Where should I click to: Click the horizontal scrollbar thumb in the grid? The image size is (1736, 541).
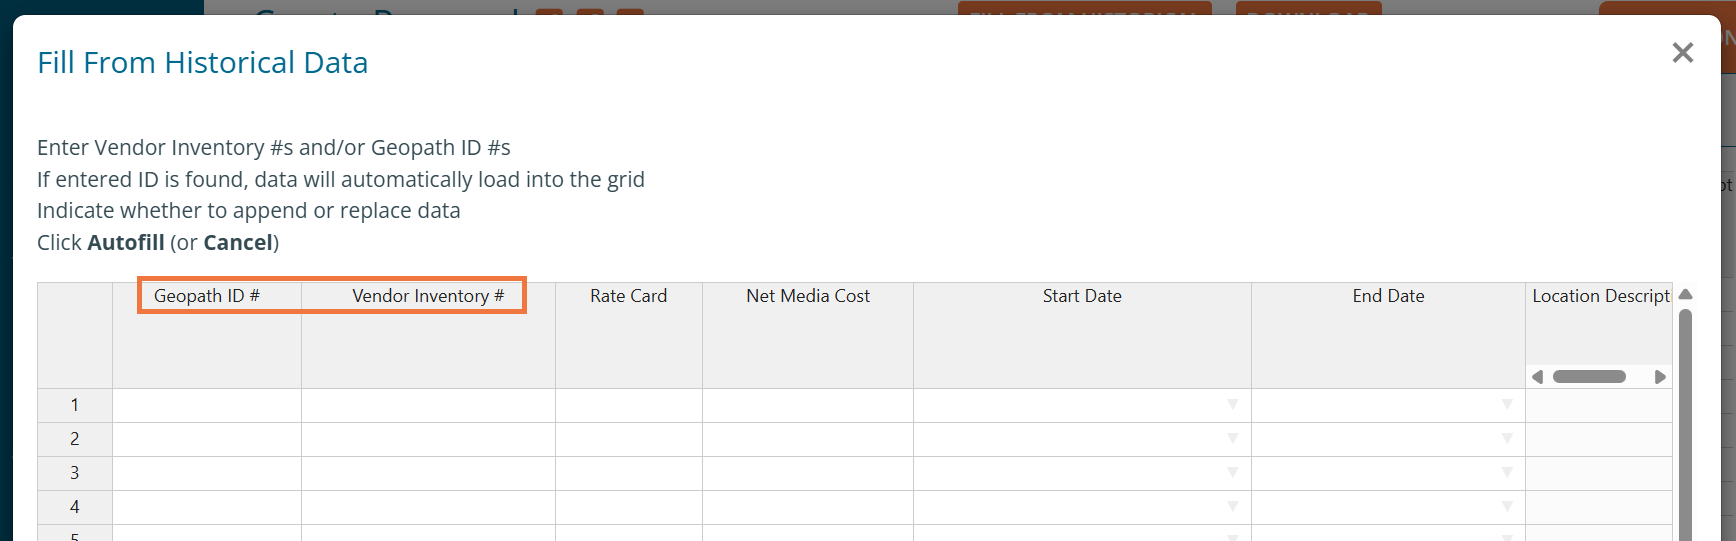(x=1589, y=377)
